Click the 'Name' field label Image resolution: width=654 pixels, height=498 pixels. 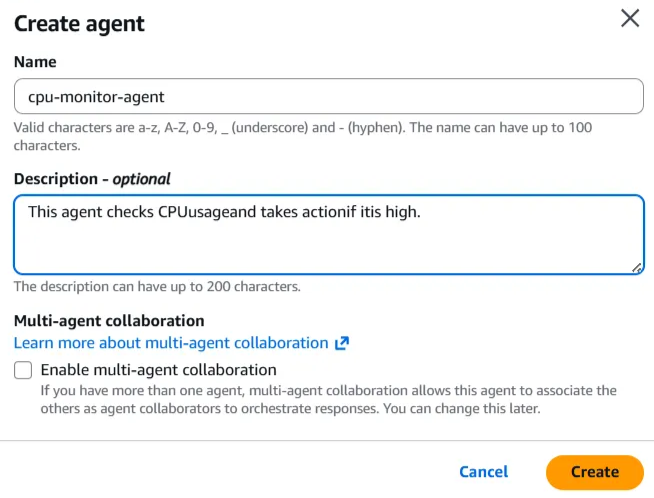click(x=35, y=62)
